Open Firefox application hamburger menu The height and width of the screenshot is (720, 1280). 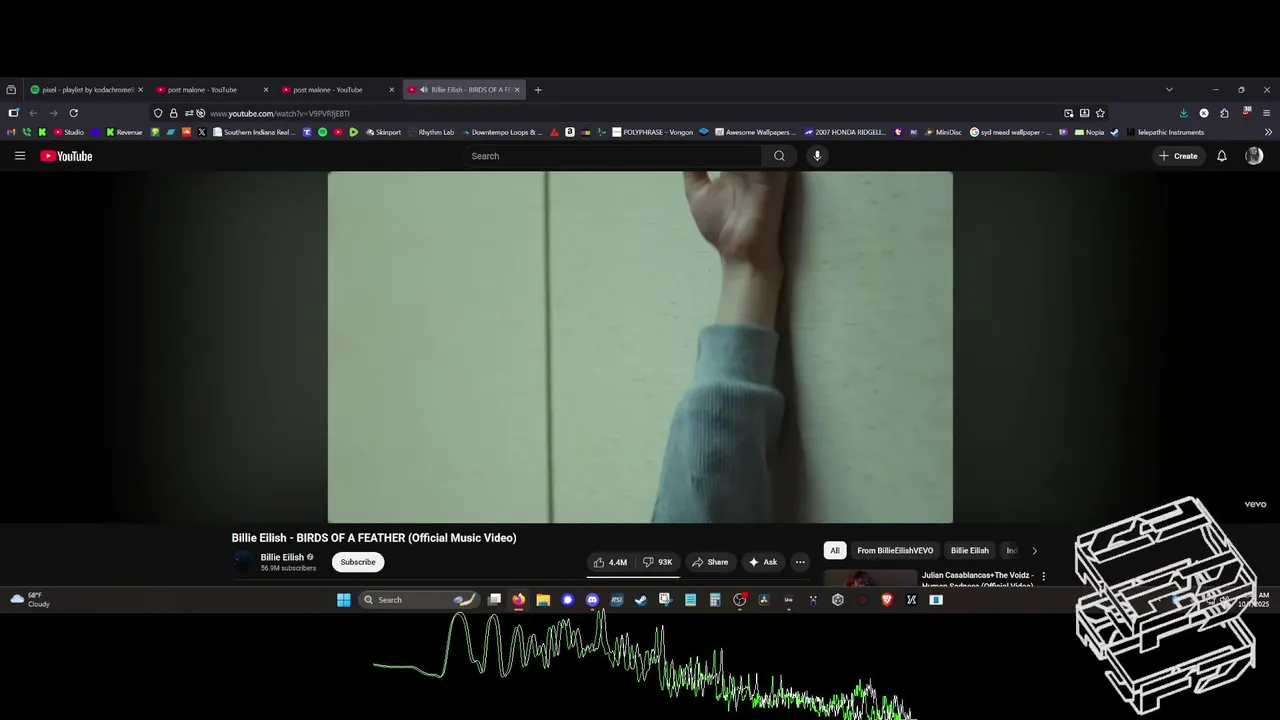click(x=1266, y=113)
